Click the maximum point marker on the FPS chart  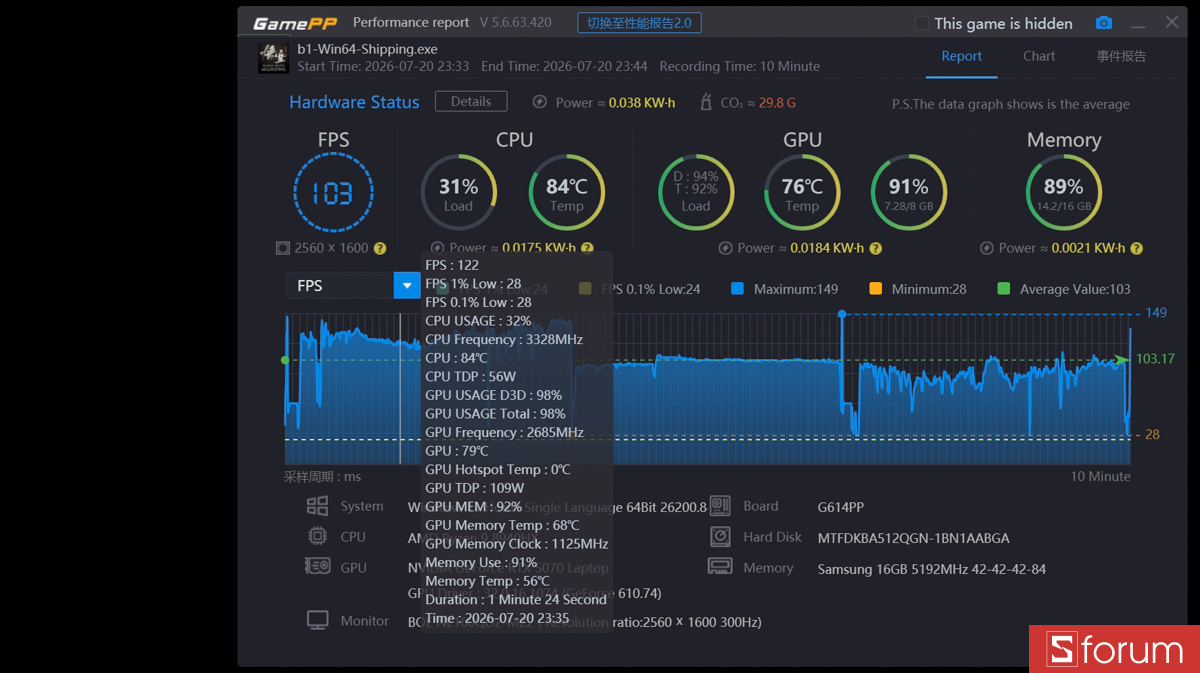tap(842, 314)
